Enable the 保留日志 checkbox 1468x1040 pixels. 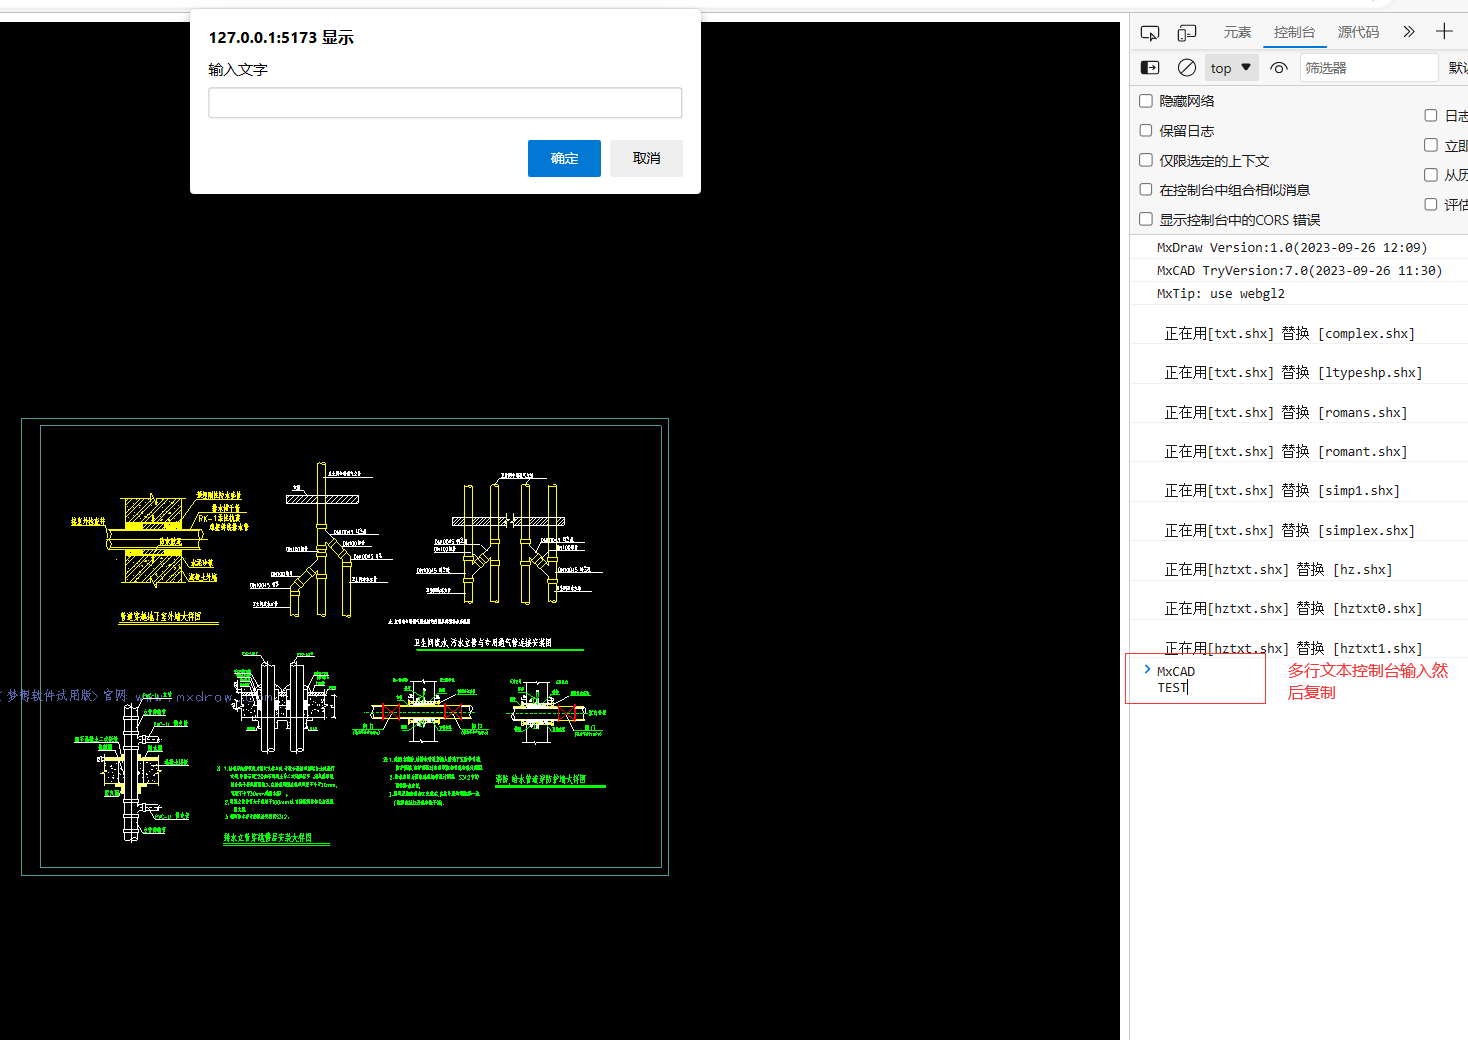[x=1145, y=130]
